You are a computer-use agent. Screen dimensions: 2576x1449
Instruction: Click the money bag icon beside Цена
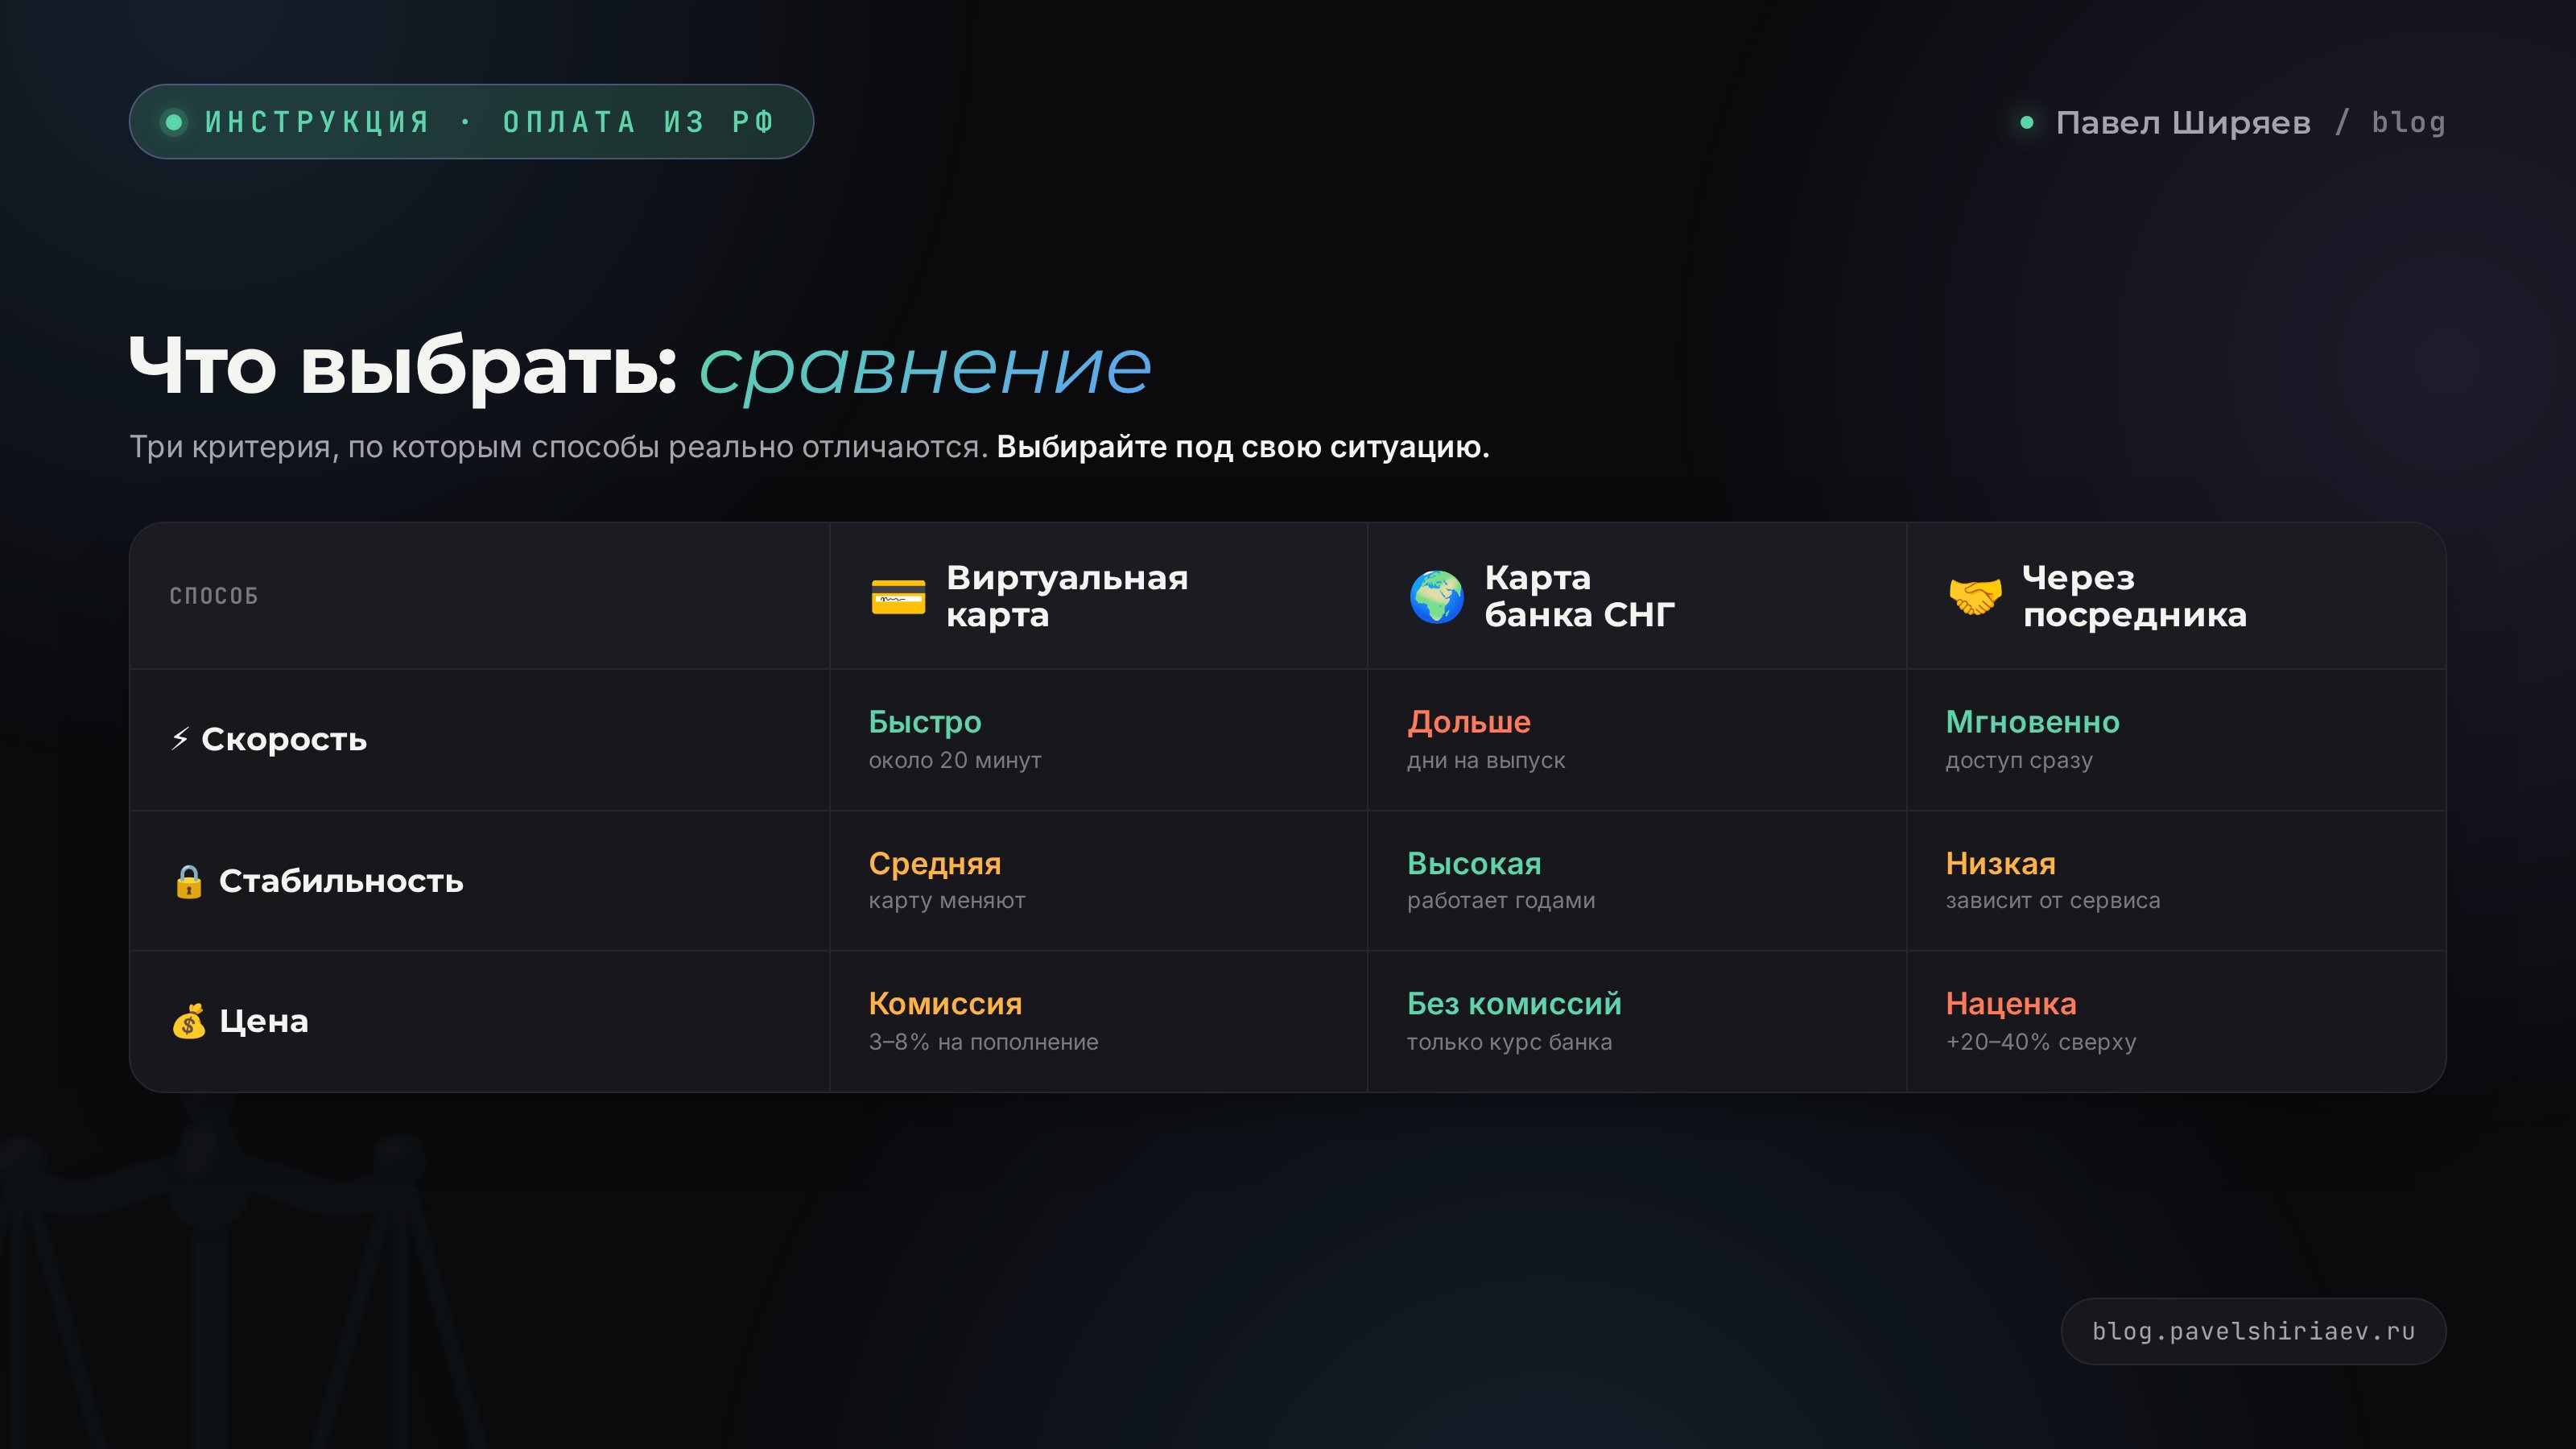tap(188, 1021)
